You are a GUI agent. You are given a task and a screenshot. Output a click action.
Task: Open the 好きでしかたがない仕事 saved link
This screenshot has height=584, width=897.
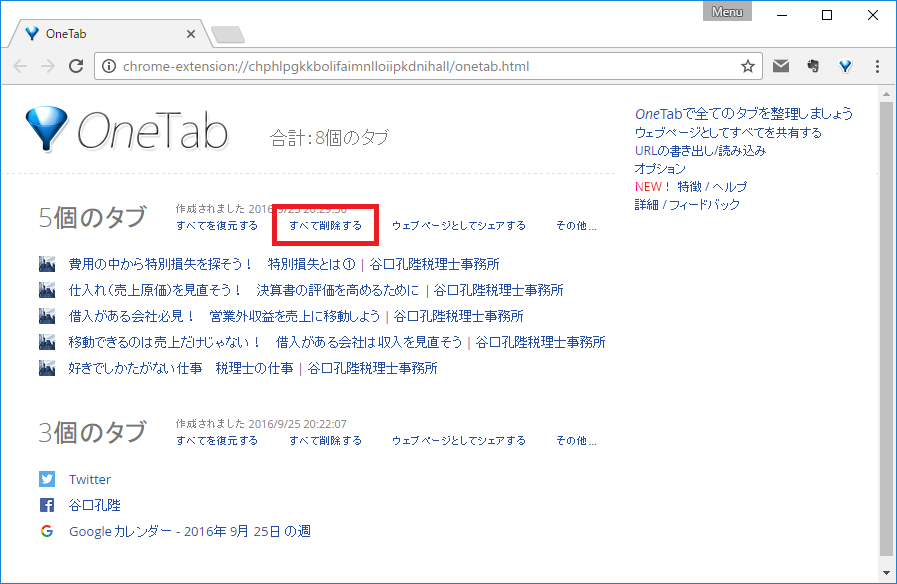coord(180,368)
